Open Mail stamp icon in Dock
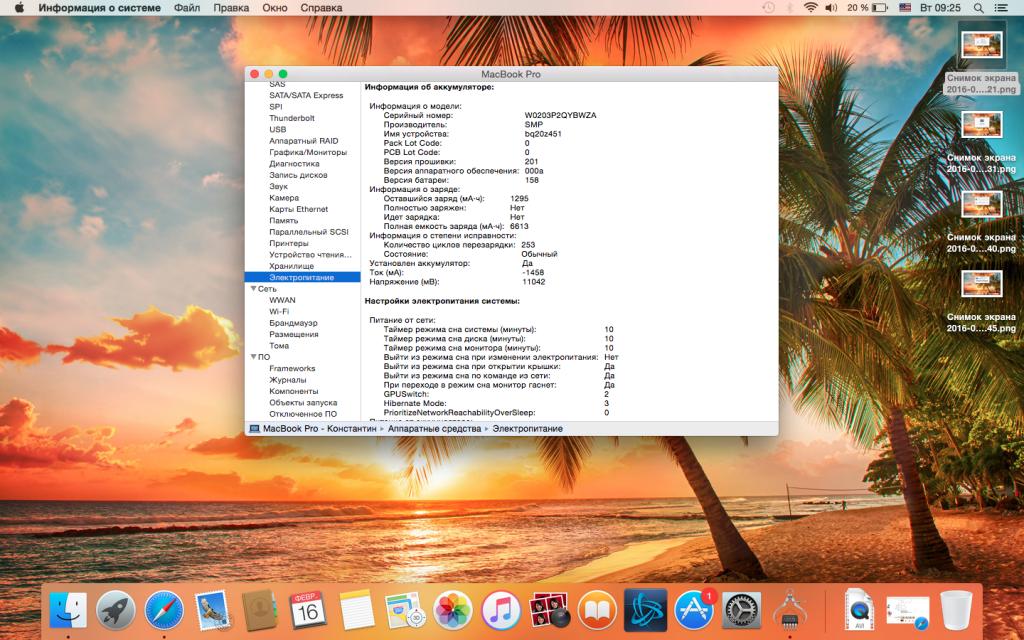The height and width of the screenshot is (640, 1024). tap(212, 611)
